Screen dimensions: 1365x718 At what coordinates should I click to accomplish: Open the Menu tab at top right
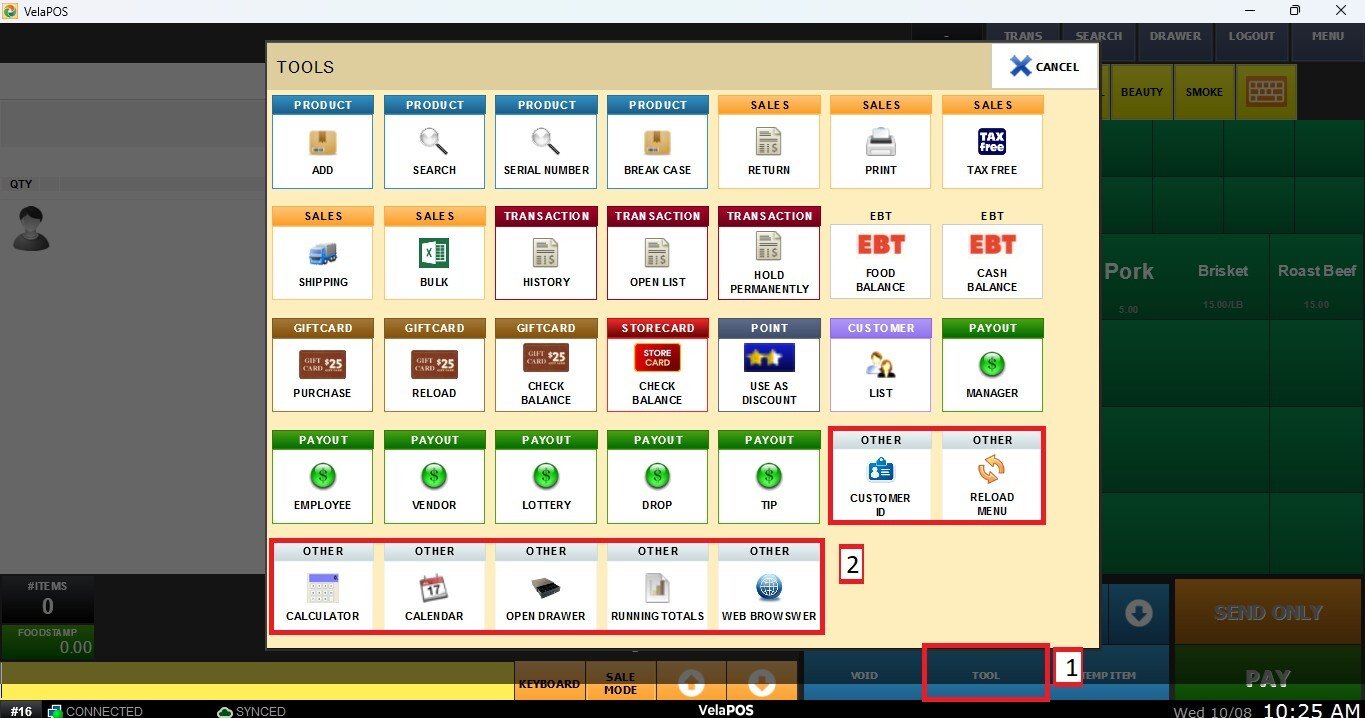pos(1327,36)
